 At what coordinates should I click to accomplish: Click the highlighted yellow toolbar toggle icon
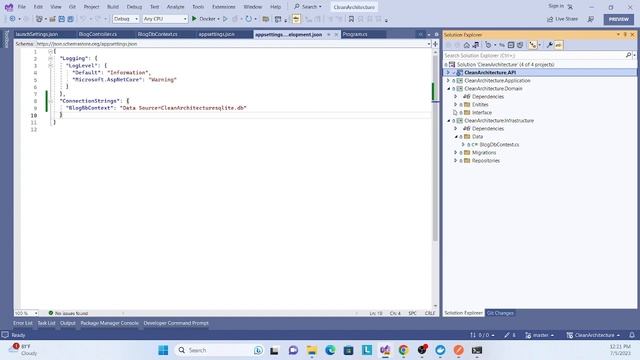pos(296,19)
